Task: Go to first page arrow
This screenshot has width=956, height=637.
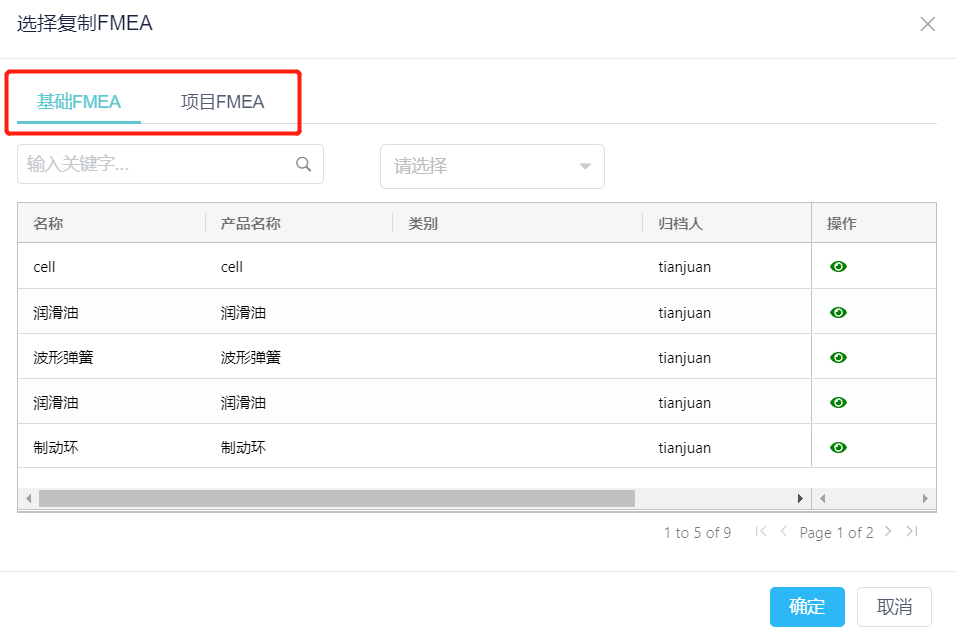Action: click(x=760, y=532)
